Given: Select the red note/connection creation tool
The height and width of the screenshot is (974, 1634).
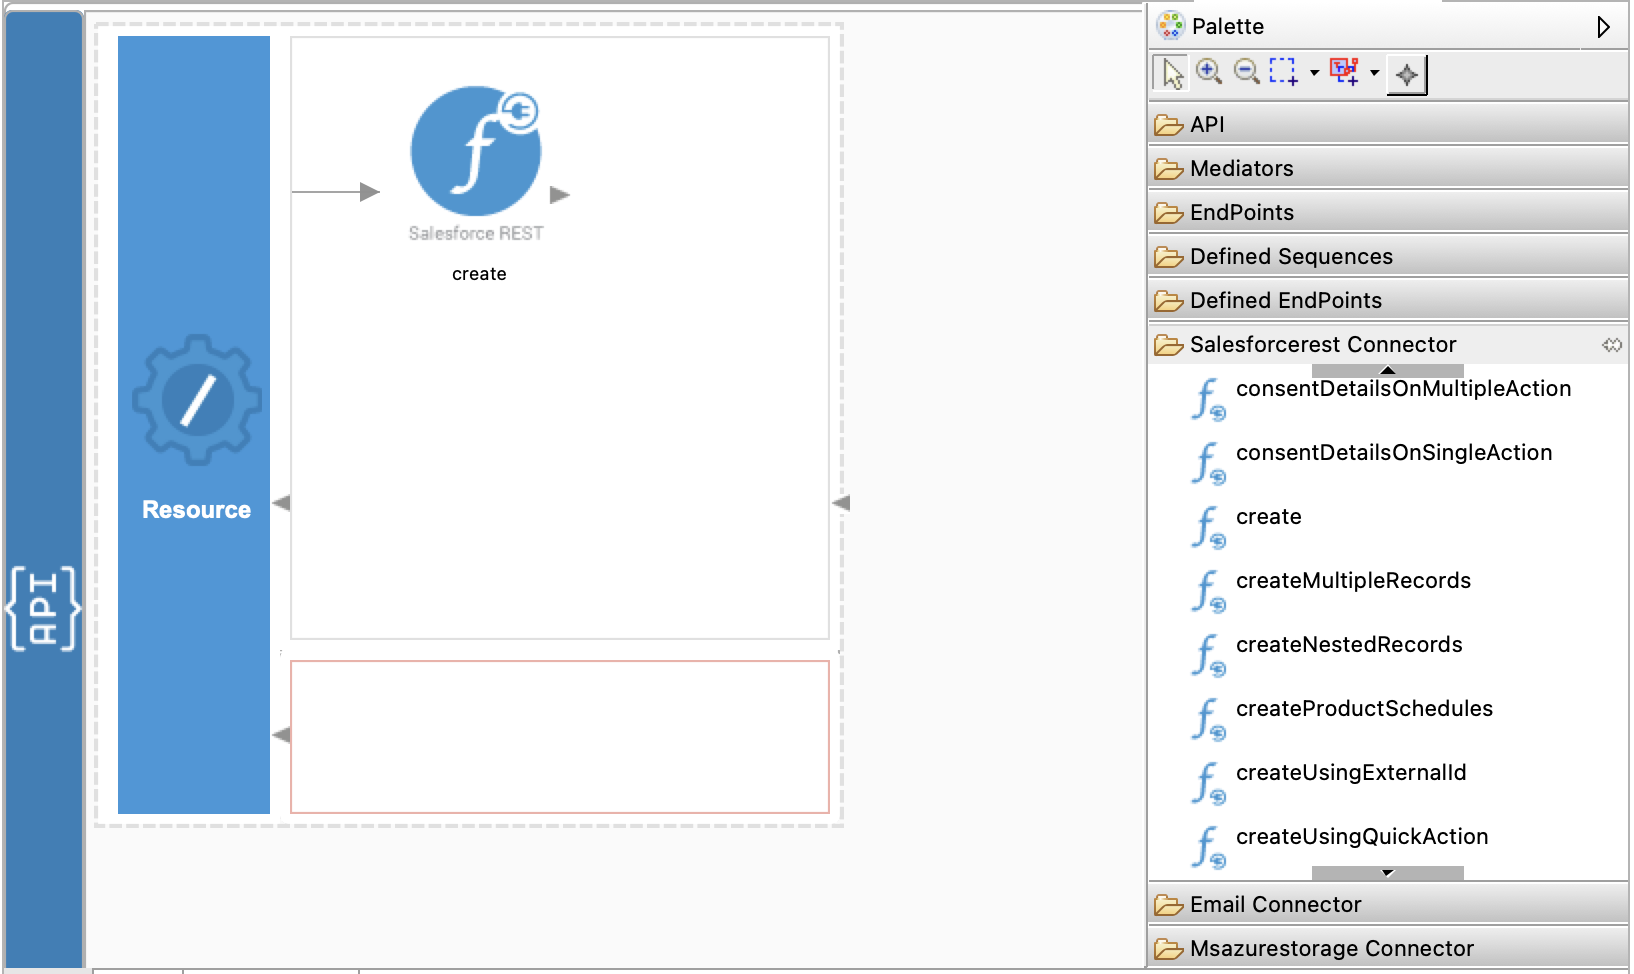Looking at the screenshot, I should (x=1344, y=72).
